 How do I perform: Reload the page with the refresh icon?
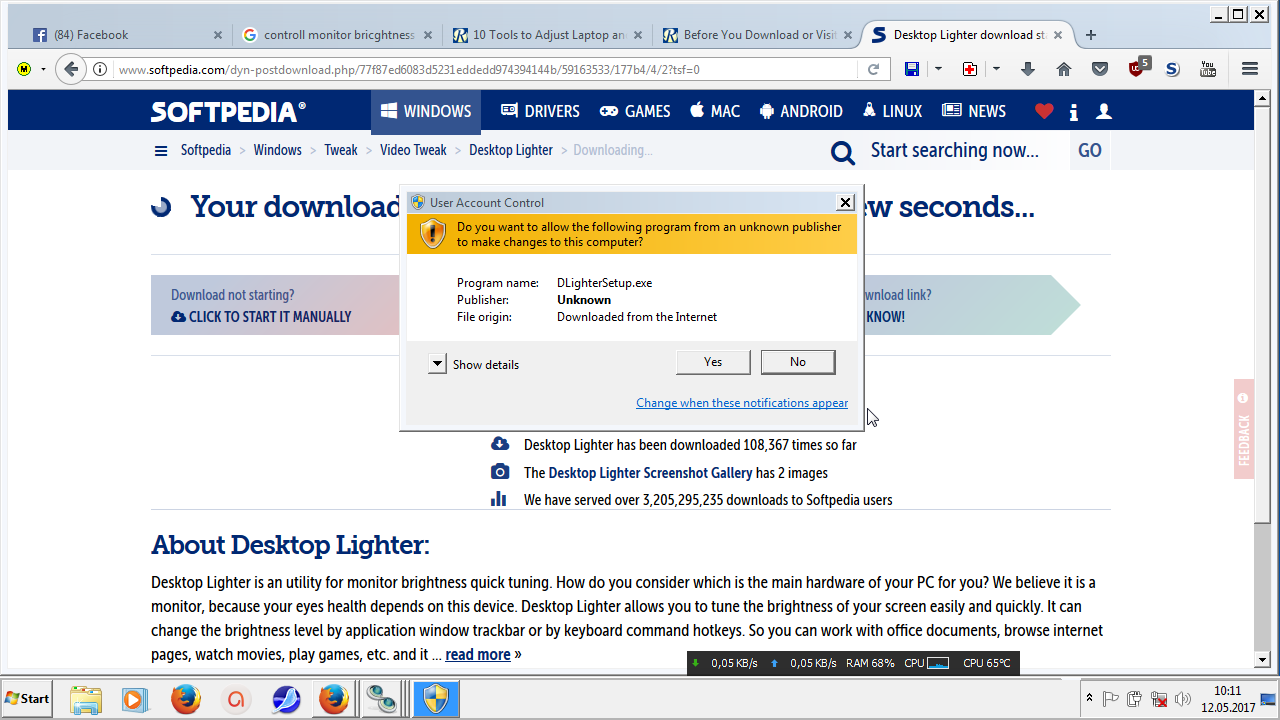point(873,69)
